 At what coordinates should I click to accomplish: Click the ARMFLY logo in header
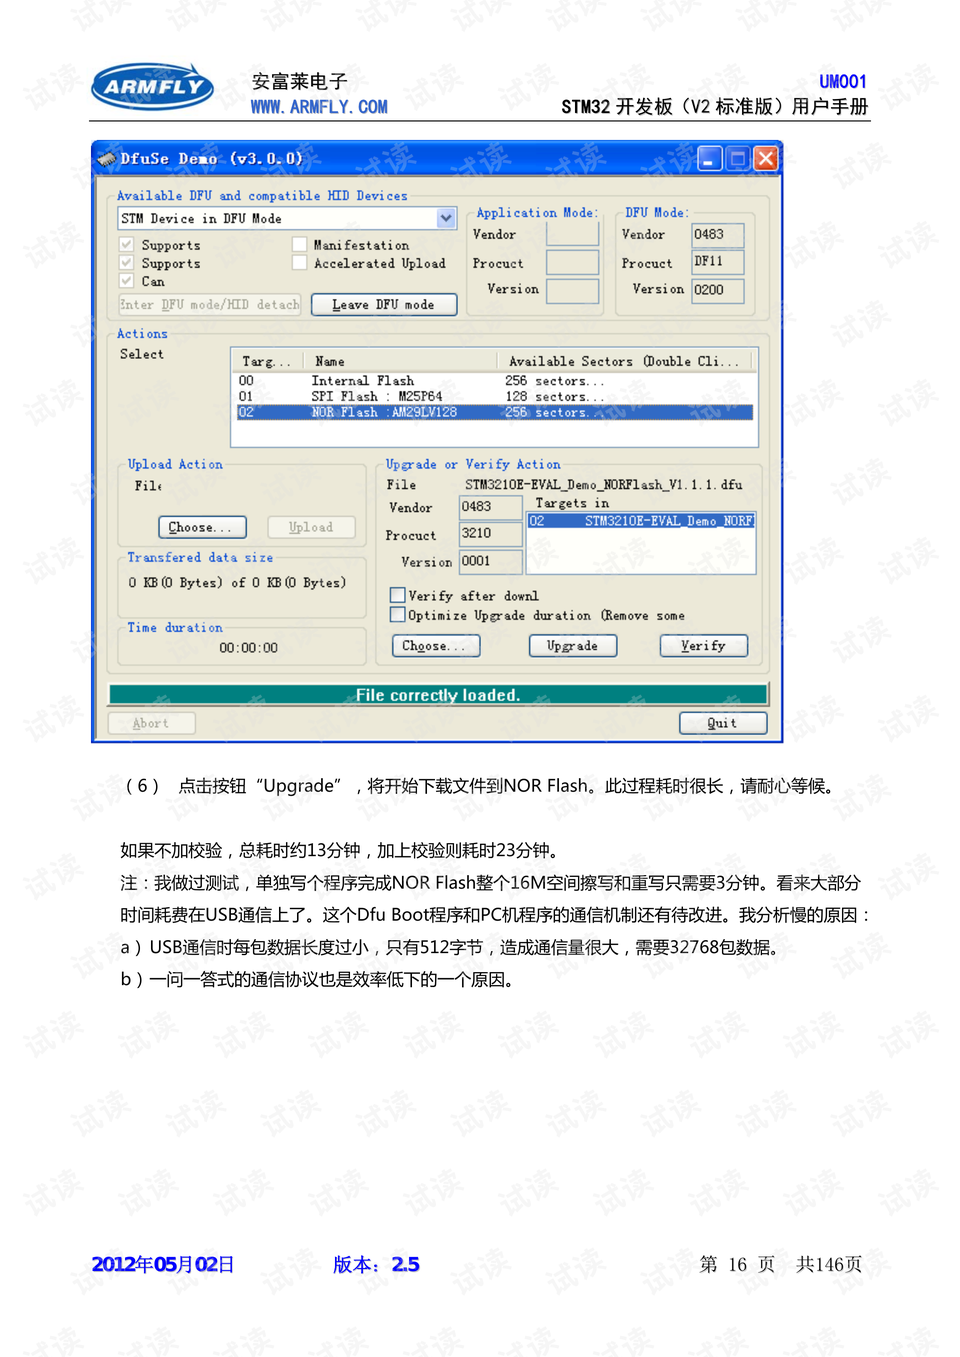152,87
